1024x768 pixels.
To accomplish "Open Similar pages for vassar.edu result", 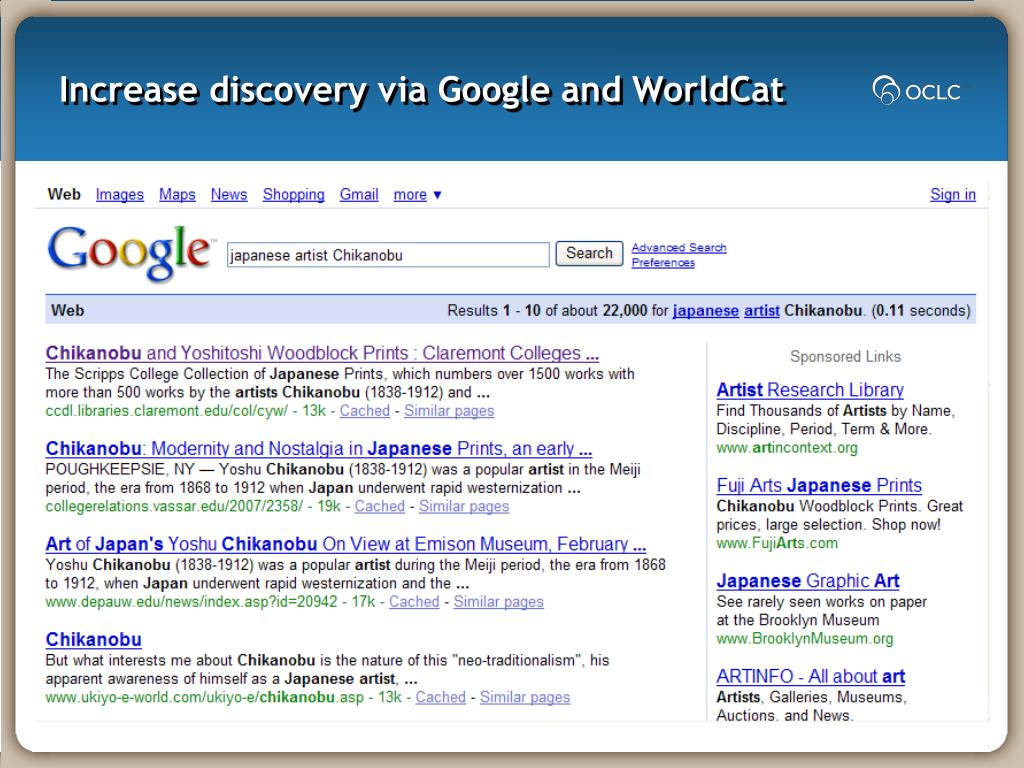I will [464, 506].
